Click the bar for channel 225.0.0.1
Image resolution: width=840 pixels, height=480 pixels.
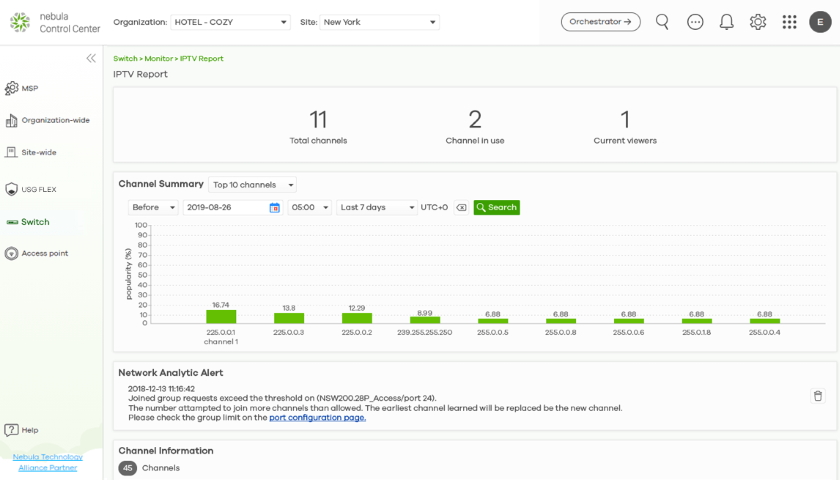click(221, 316)
